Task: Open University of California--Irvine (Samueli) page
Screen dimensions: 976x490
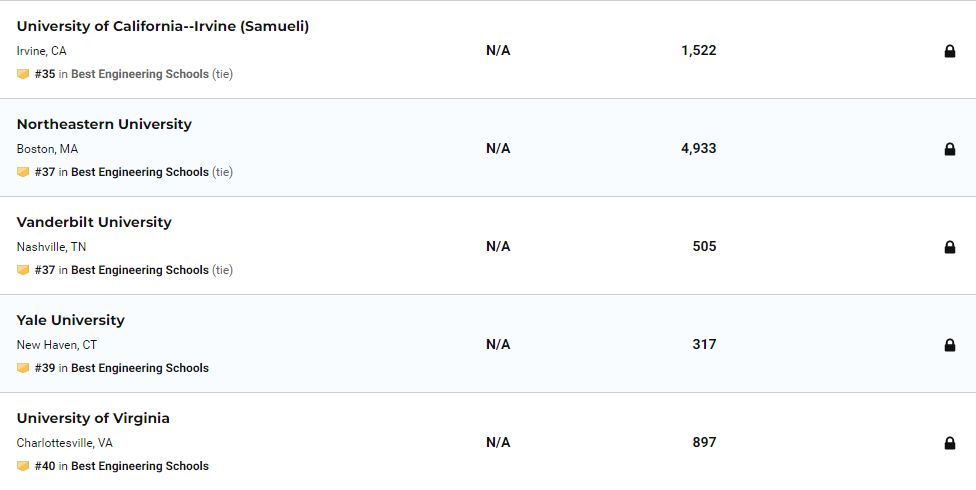Action: 163,26
